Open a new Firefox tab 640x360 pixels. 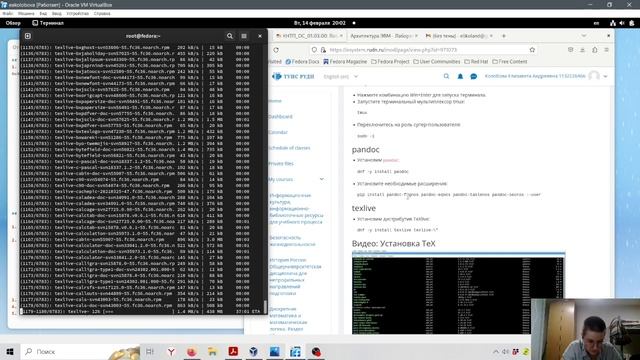[x=504, y=36]
